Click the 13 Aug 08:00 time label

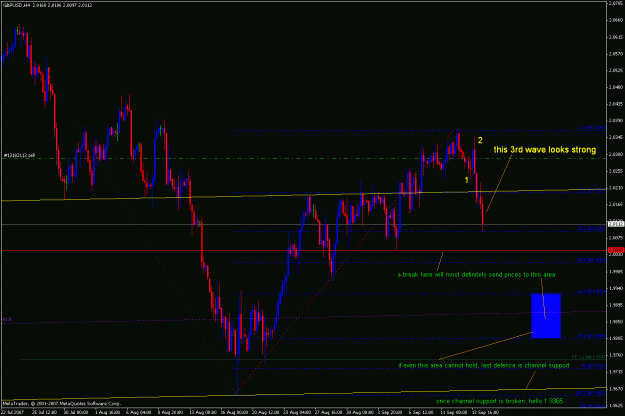pos(203,412)
